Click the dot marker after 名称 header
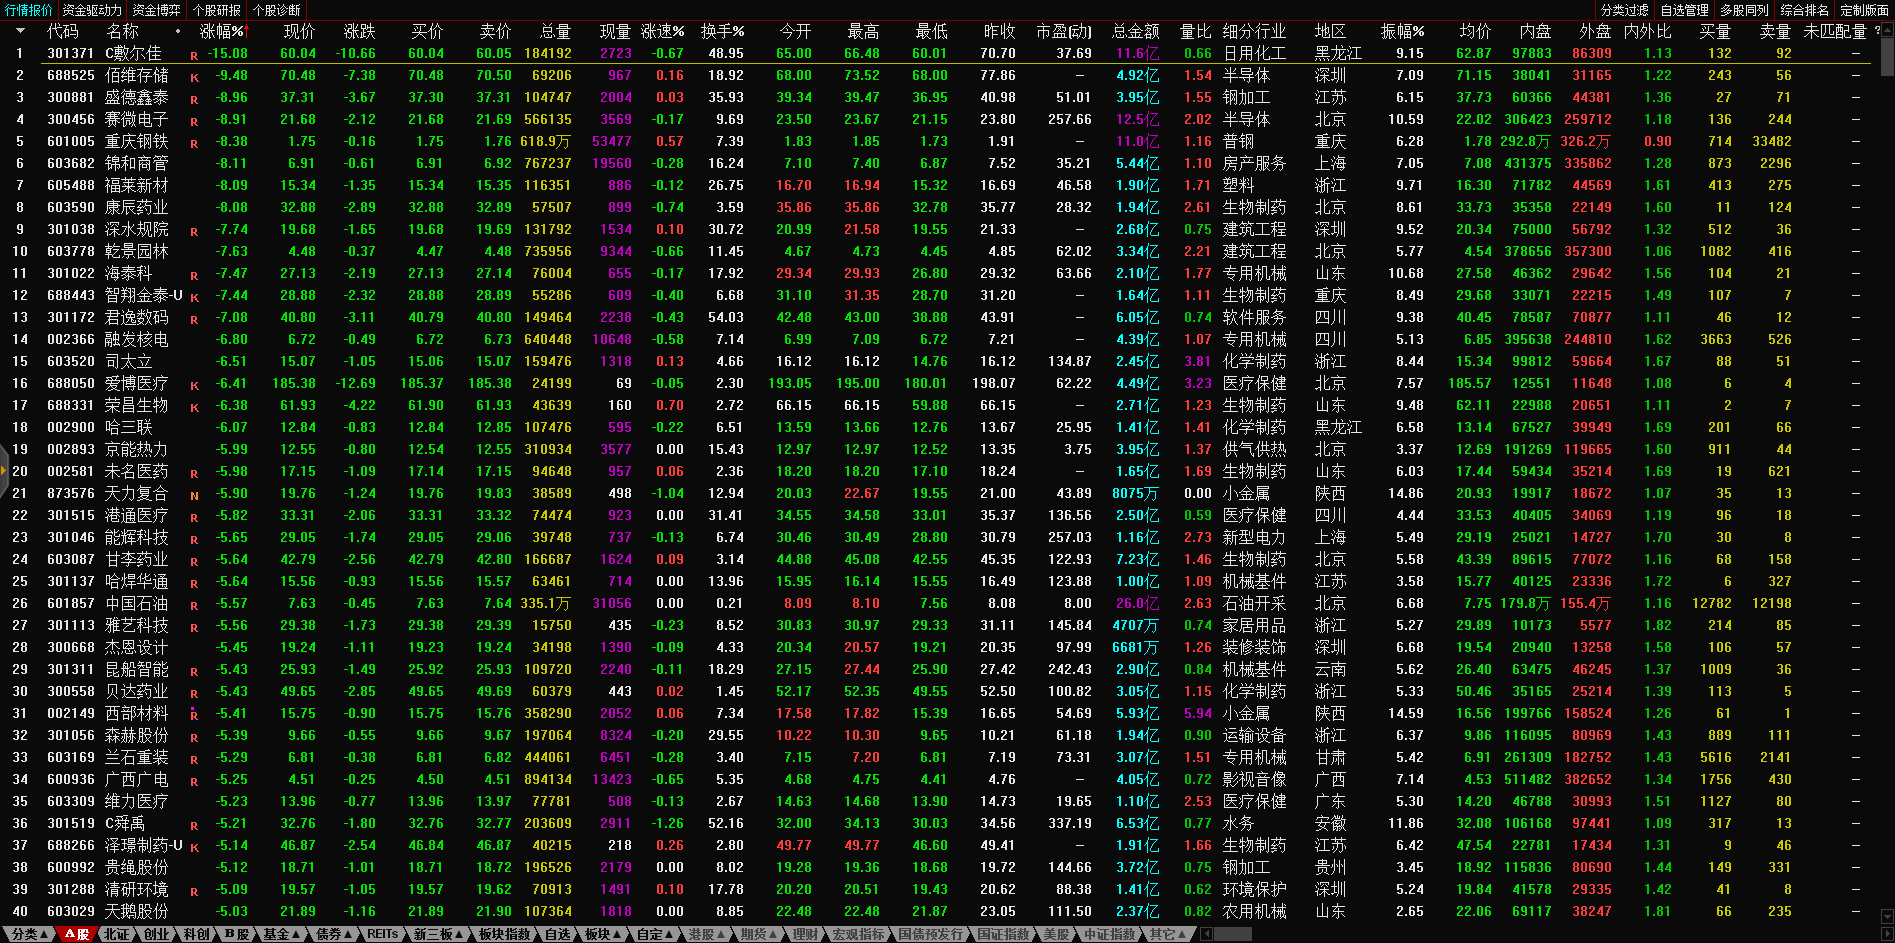Viewport: 1895px width, 943px height. pos(178,31)
